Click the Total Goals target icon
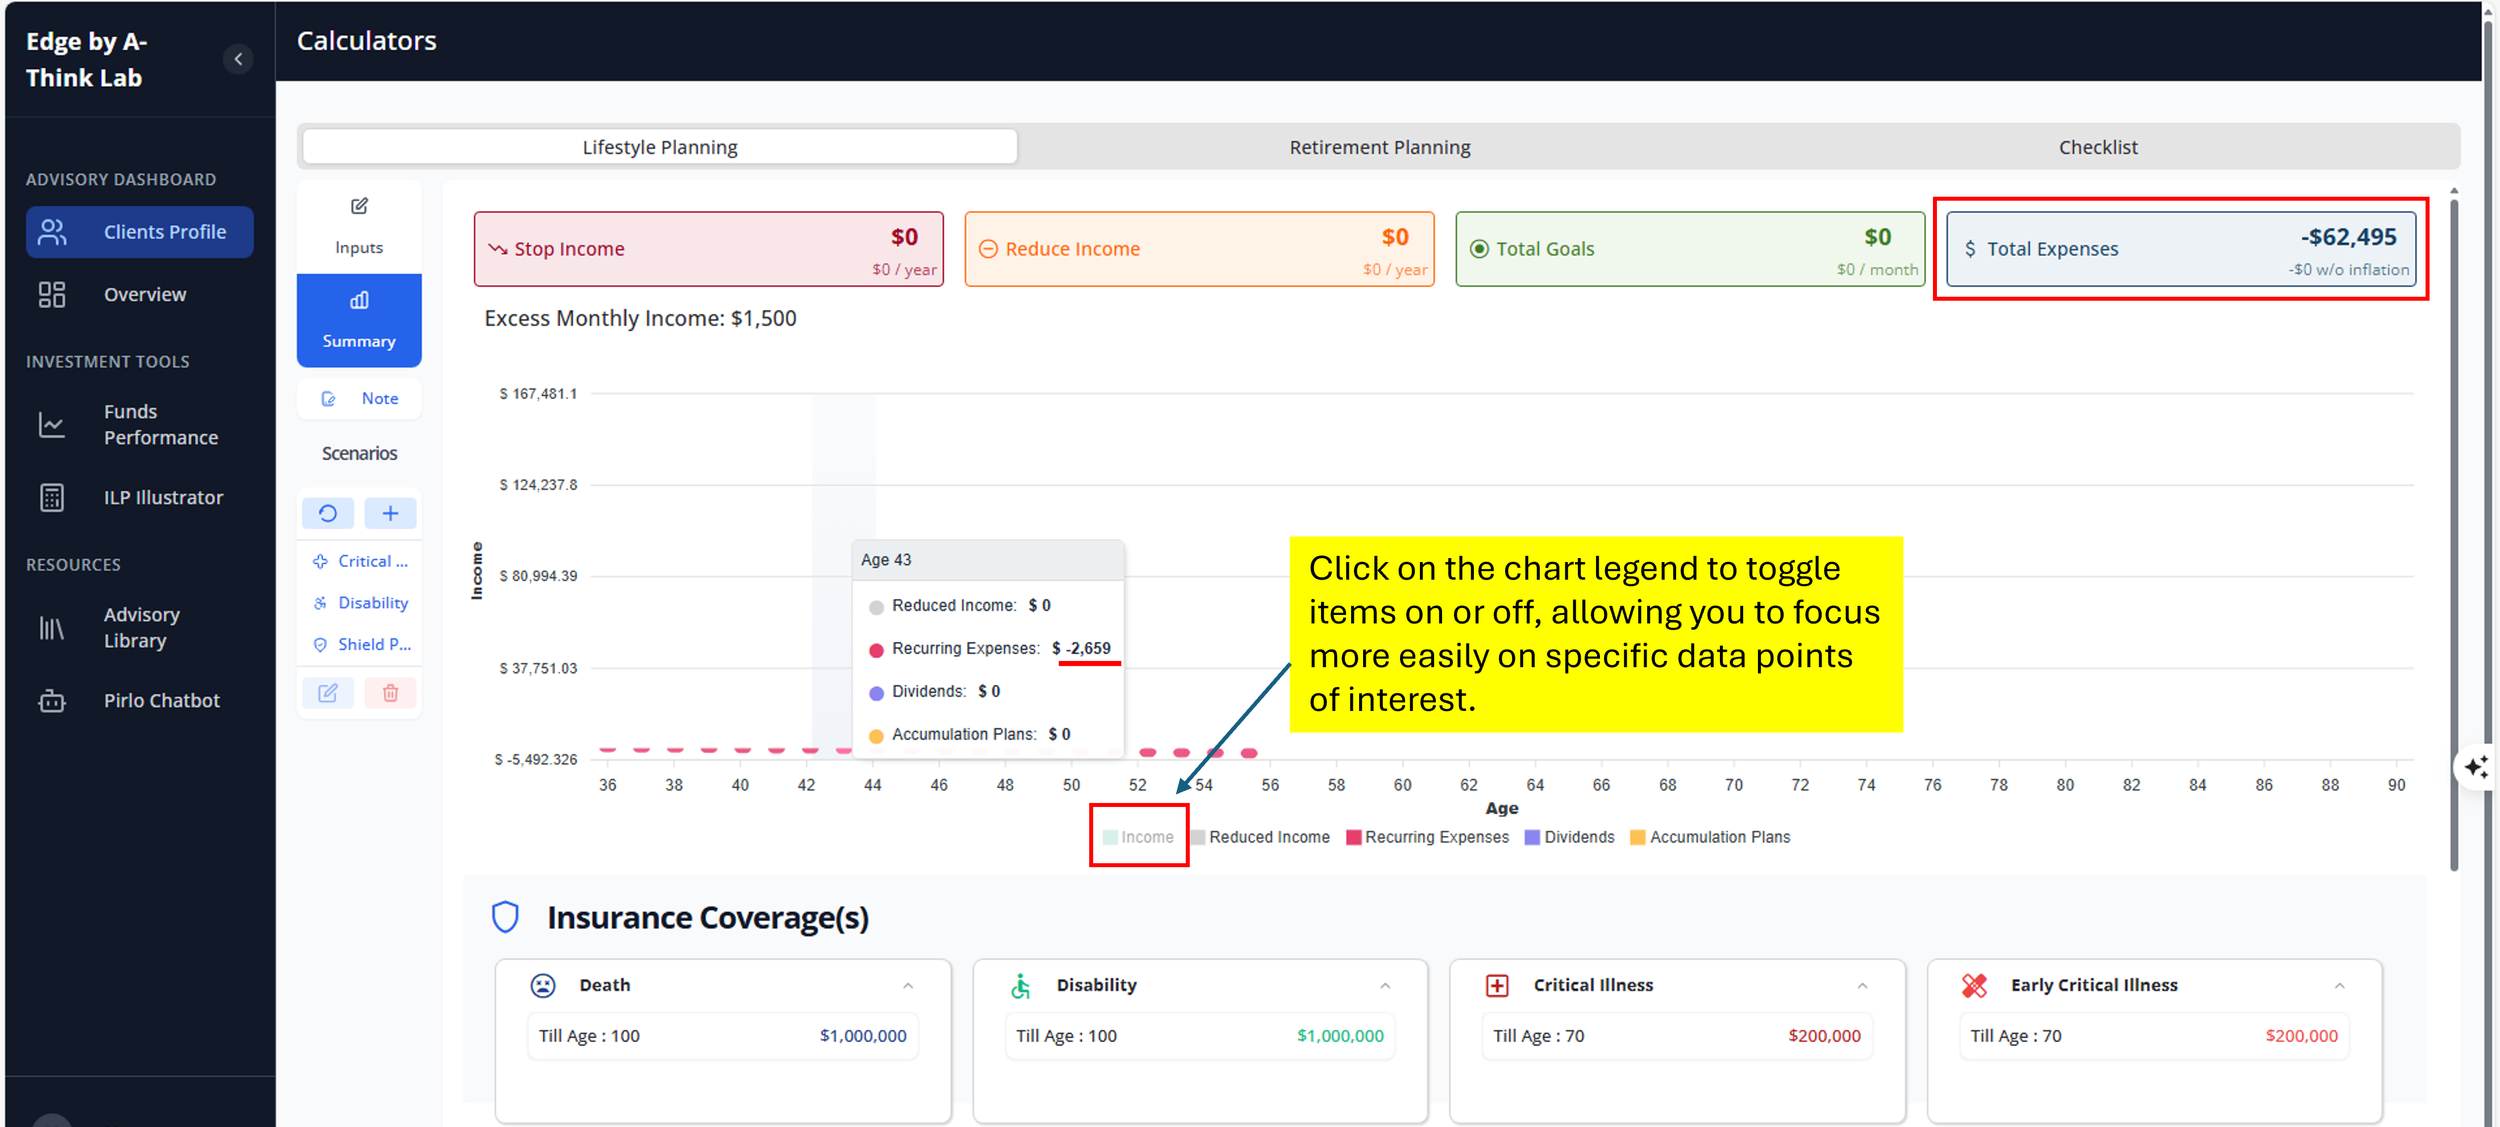 pyautogui.click(x=1479, y=249)
